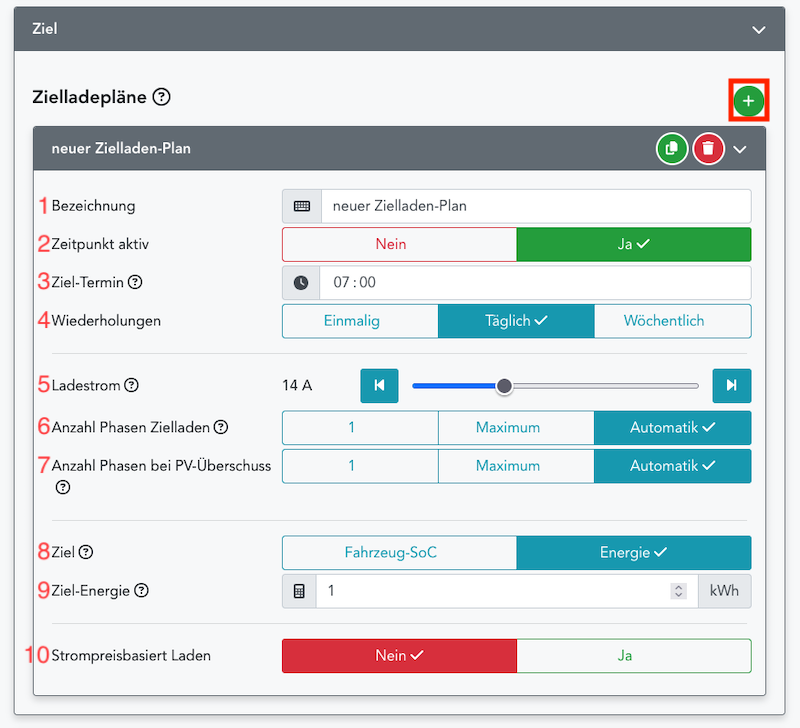The image size is (800, 728).
Task: Collapse the Ziel section header
Action: click(x=759, y=30)
